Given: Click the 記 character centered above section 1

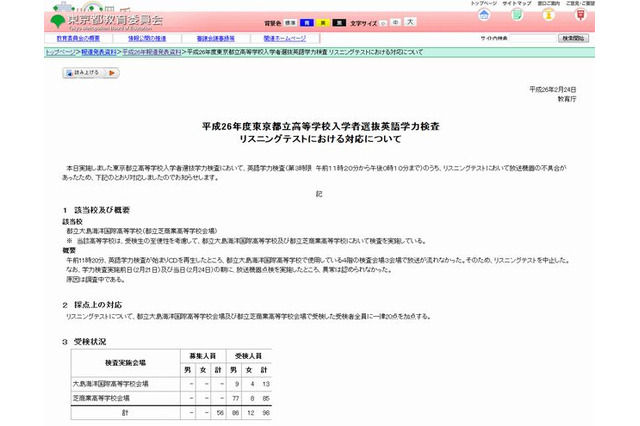Looking at the screenshot, I should (x=319, y=194).
